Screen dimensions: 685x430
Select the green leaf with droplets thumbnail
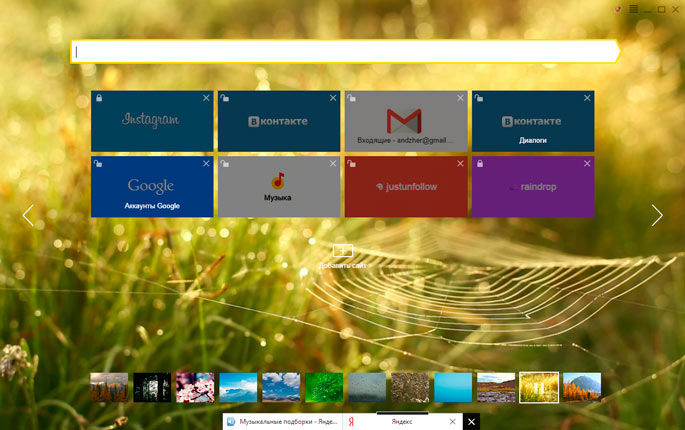(324, 387)
